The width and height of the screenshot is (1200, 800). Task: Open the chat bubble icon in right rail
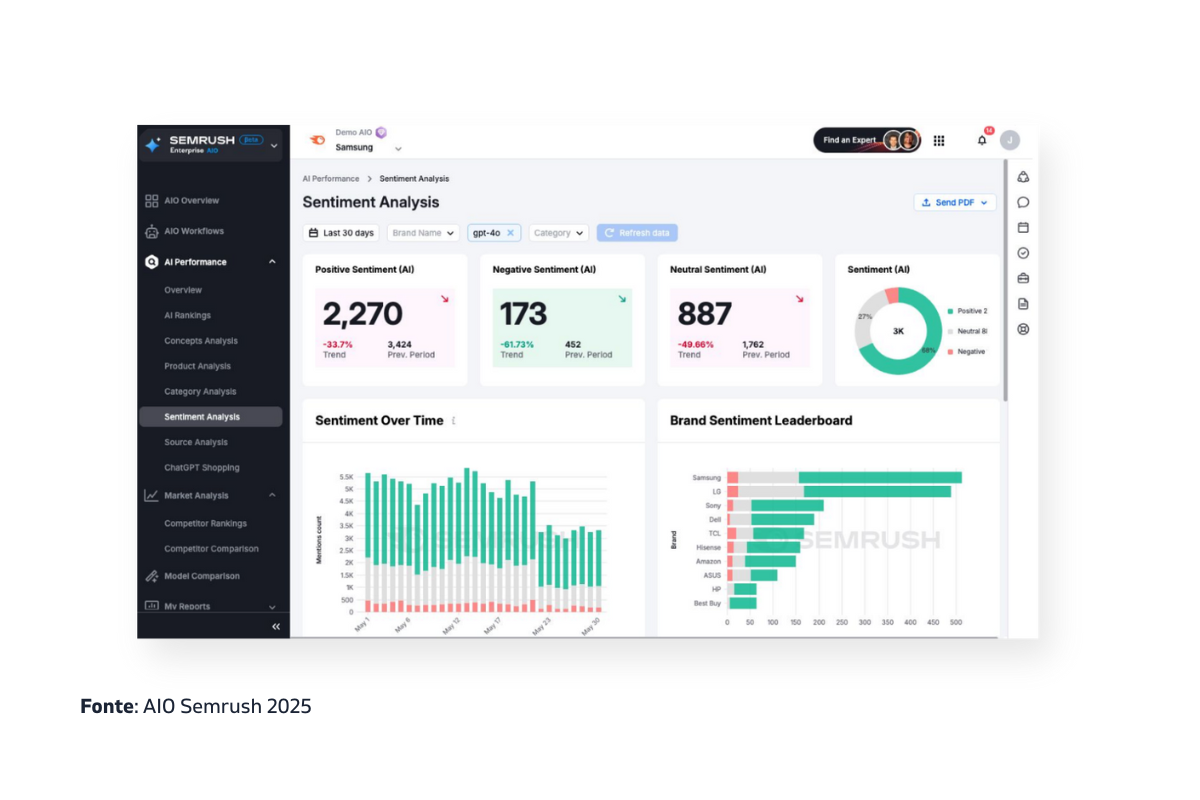(1023, 202)
